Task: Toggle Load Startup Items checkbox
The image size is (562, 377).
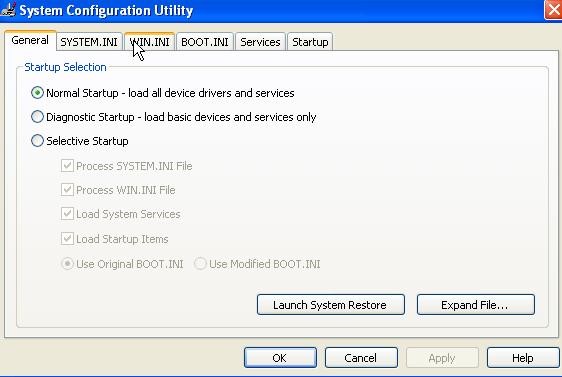Action: tap(67, 239)
